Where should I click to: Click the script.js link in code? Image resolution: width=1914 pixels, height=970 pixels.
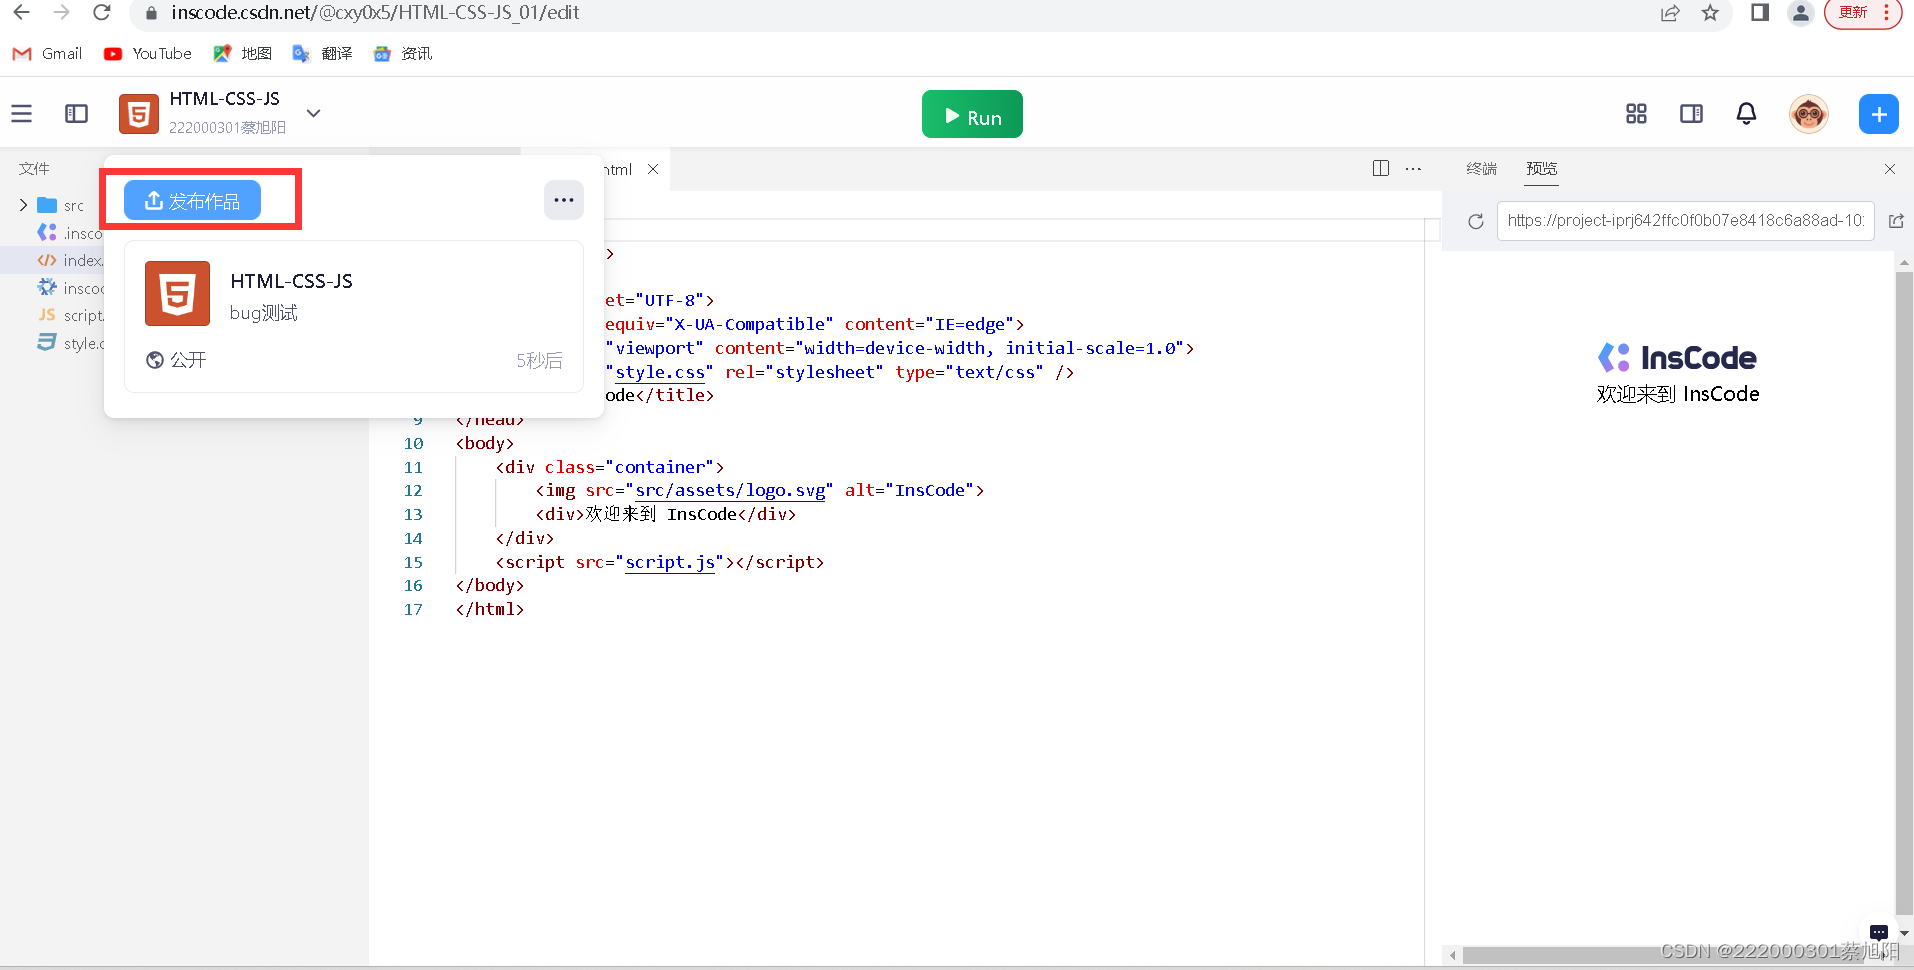(670, 562)
